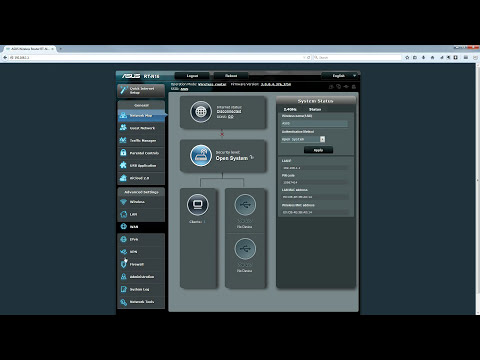The width and height of the screenshot is (480, 360).
Task: Click the Internet status globe icon
Action: pyautogui.click(x=201, y=112)
